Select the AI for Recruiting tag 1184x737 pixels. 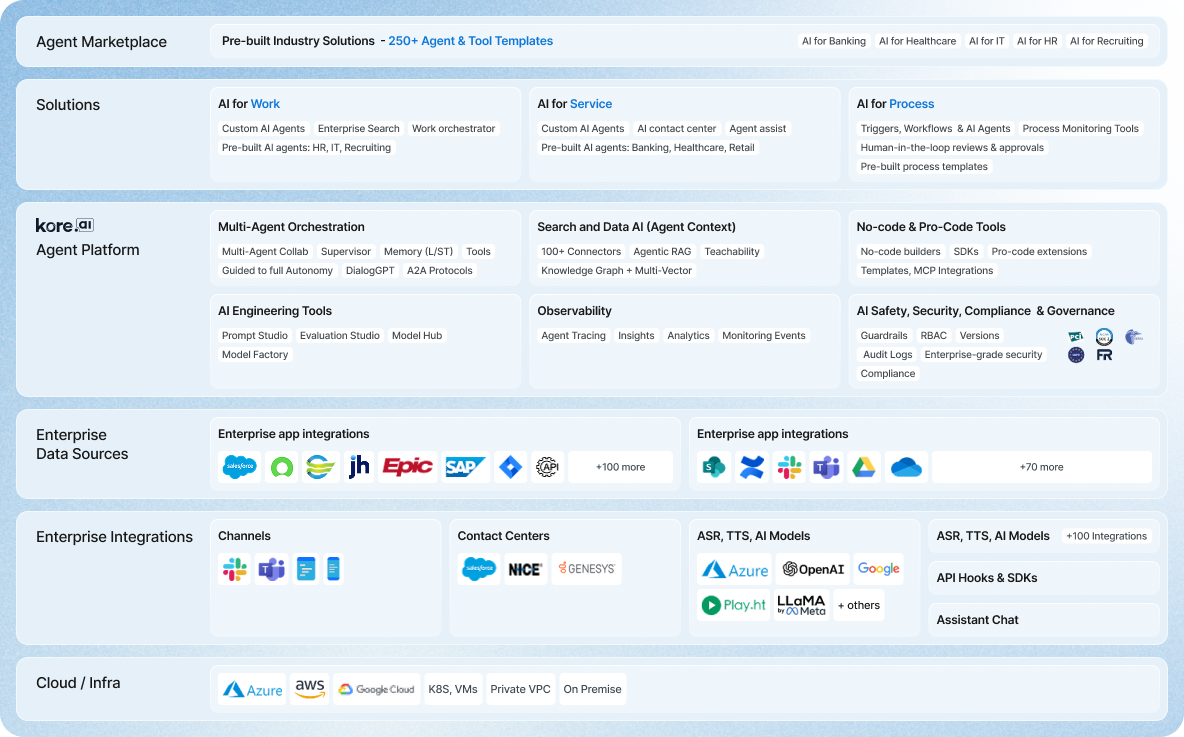pyautogui.click(x=1106, y=41)
